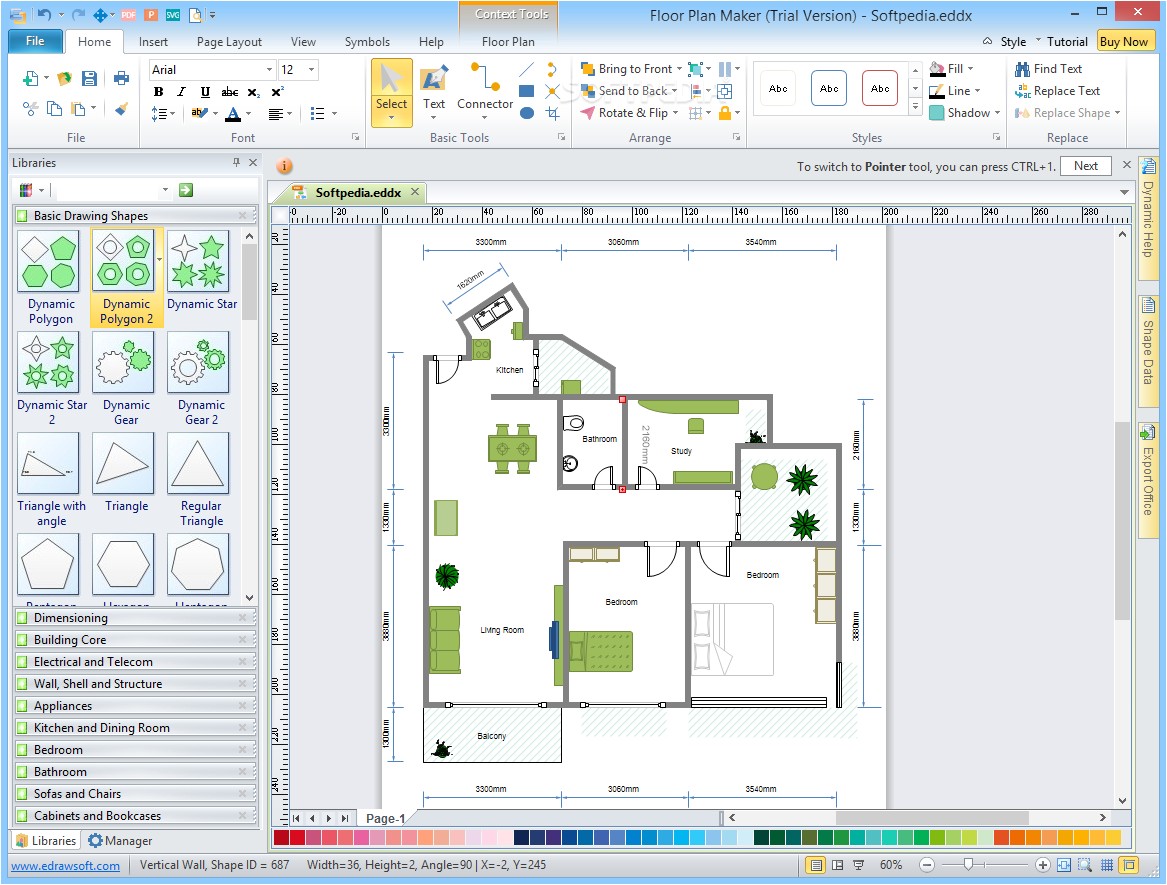Open the Bring to Front dropdown

(680, 69)
